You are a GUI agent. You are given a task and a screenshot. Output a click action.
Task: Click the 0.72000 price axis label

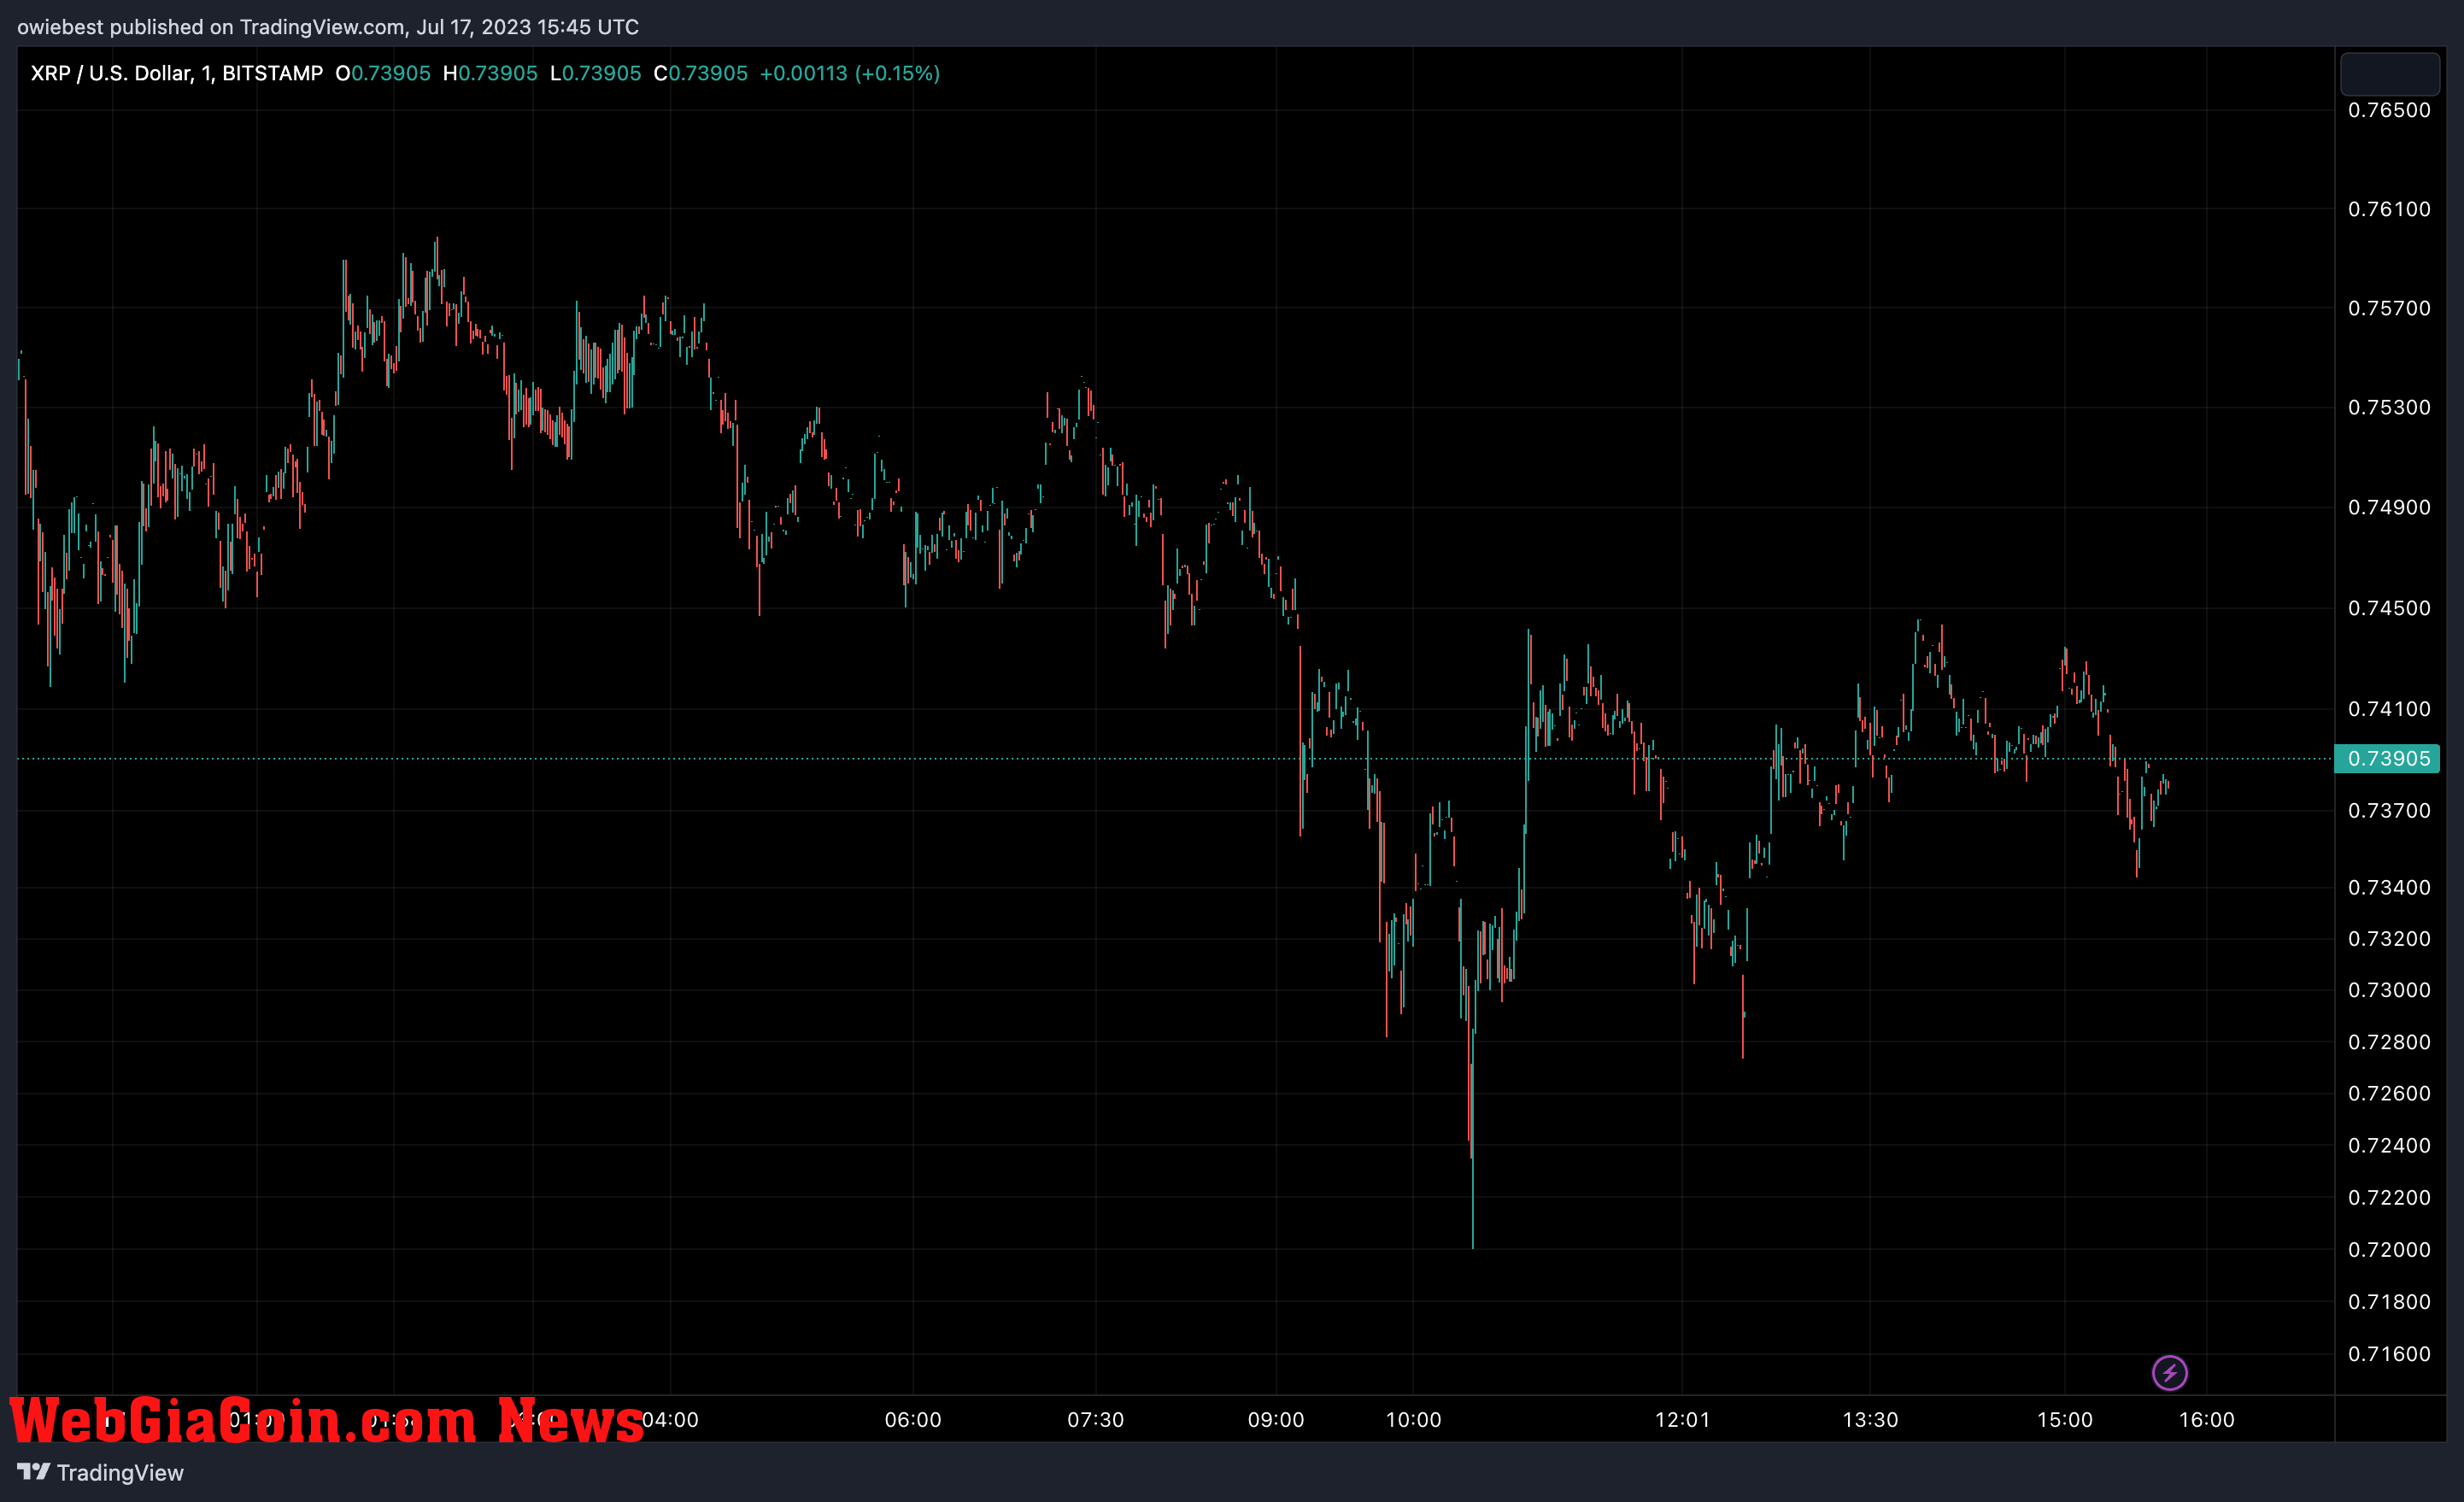(2389, 1249)
